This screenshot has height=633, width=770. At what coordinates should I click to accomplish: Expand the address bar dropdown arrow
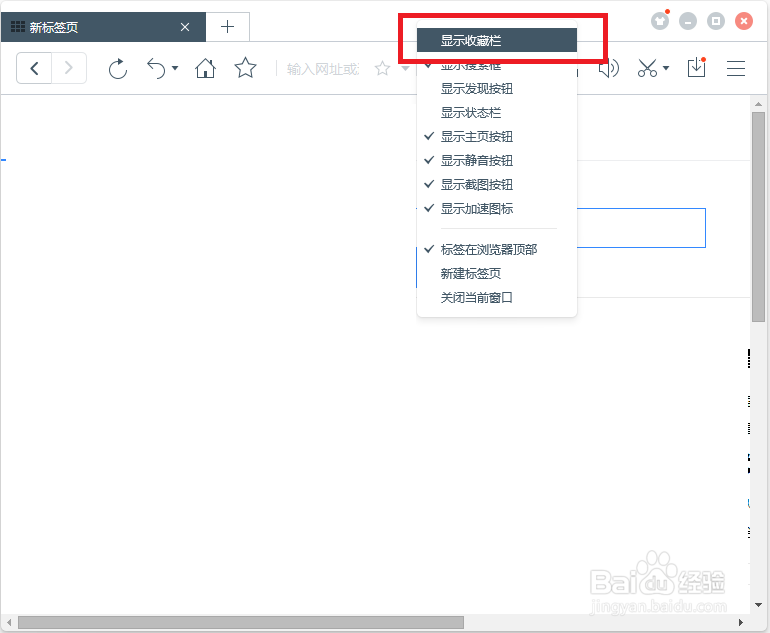point(405,69)
